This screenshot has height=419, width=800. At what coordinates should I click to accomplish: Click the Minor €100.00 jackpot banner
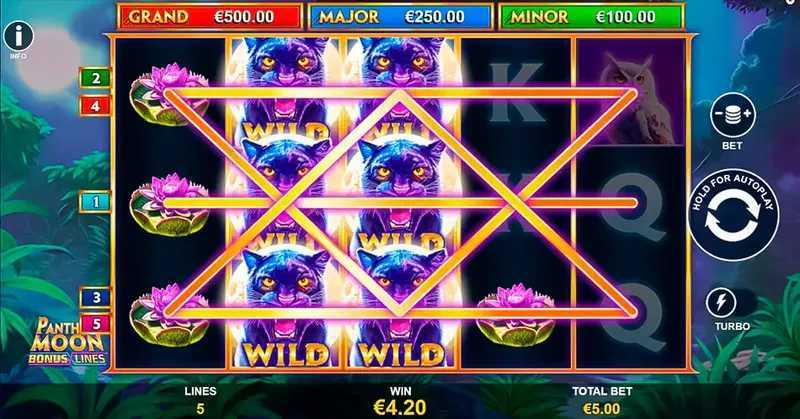click(x=591, y=17)
